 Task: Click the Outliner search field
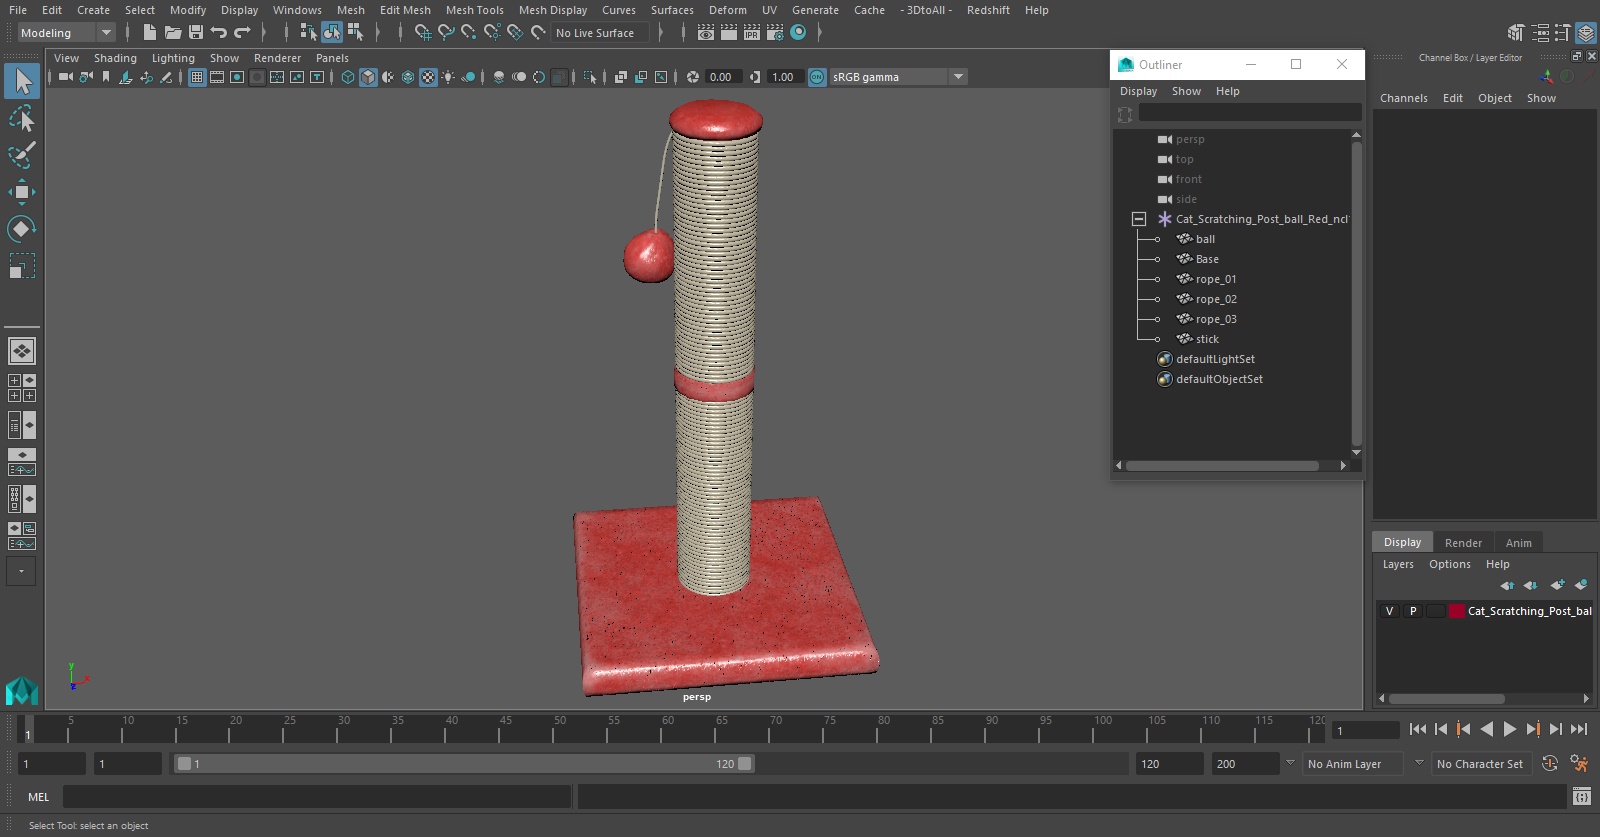1250,113
